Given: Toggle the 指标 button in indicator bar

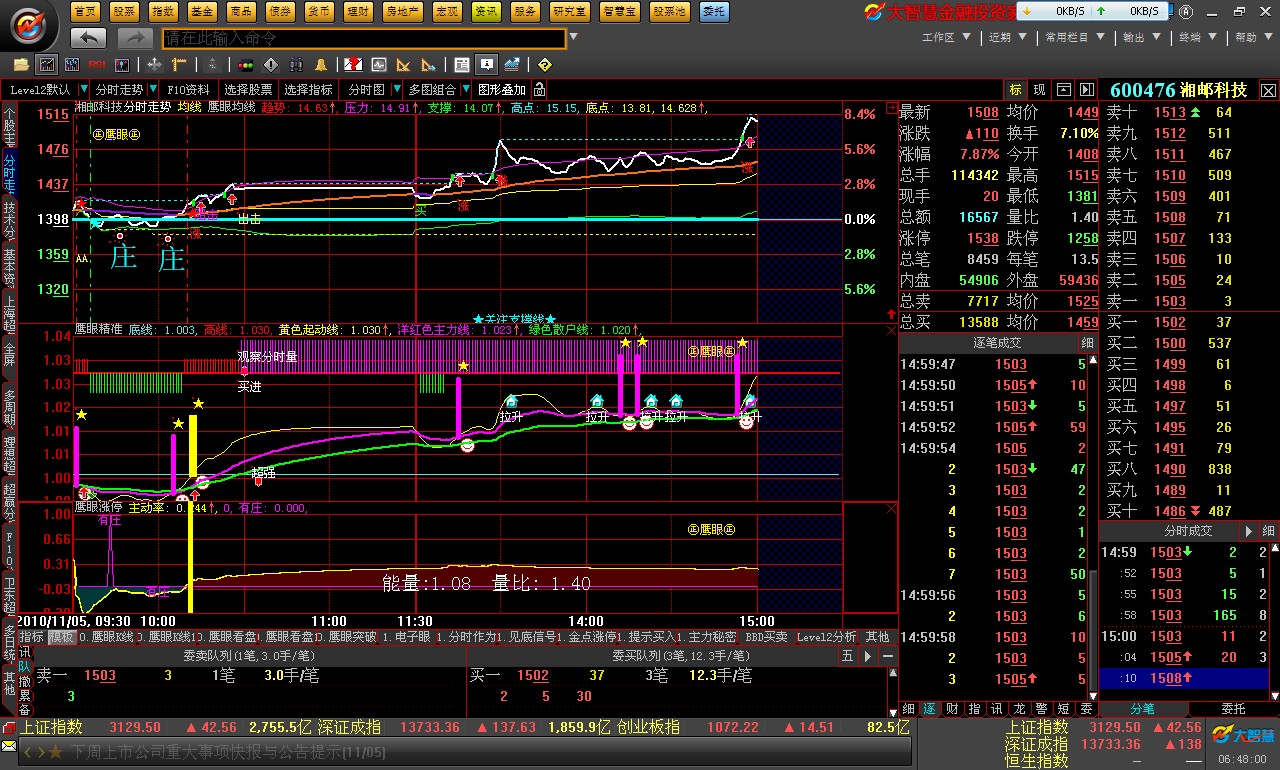Looking at the screenshot, I should pyautogui.click(x=32, y=637).
